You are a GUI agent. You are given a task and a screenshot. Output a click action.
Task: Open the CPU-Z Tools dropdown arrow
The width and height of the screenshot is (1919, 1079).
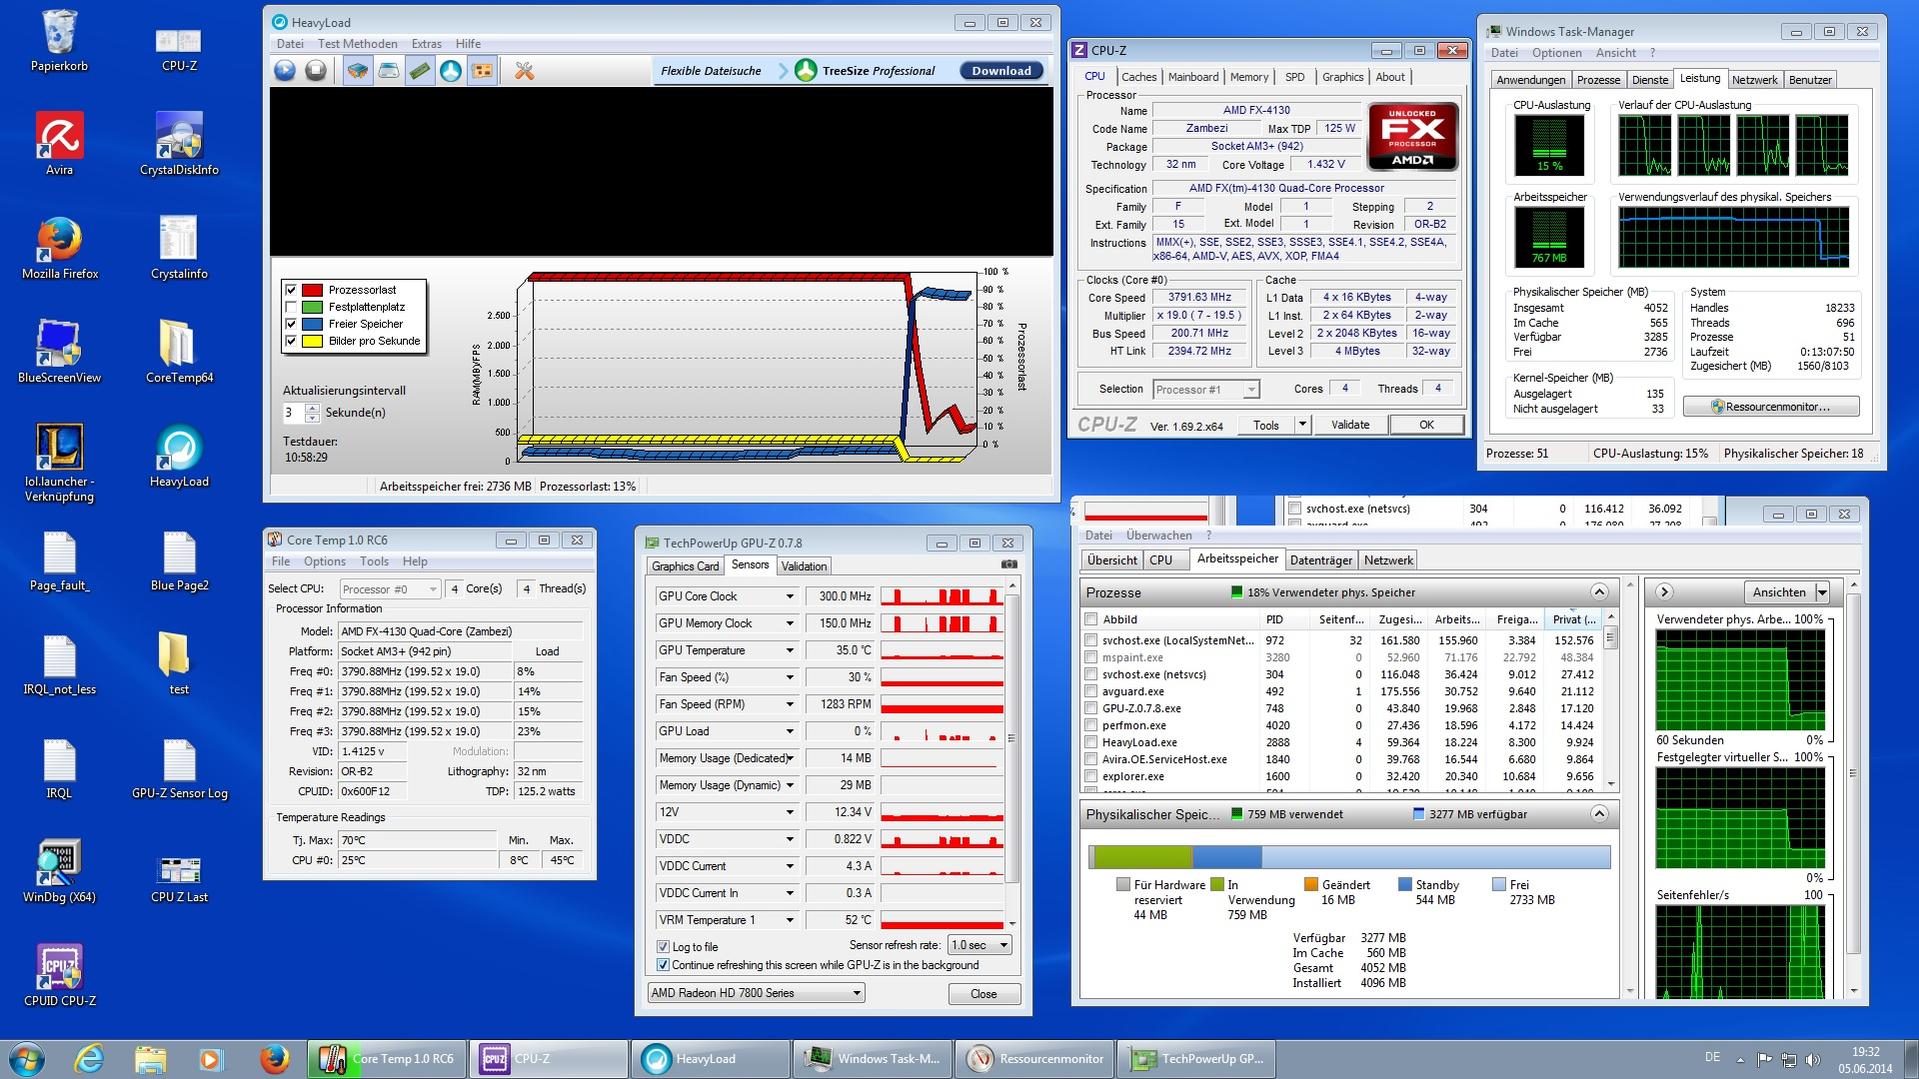click(1302, 425)
